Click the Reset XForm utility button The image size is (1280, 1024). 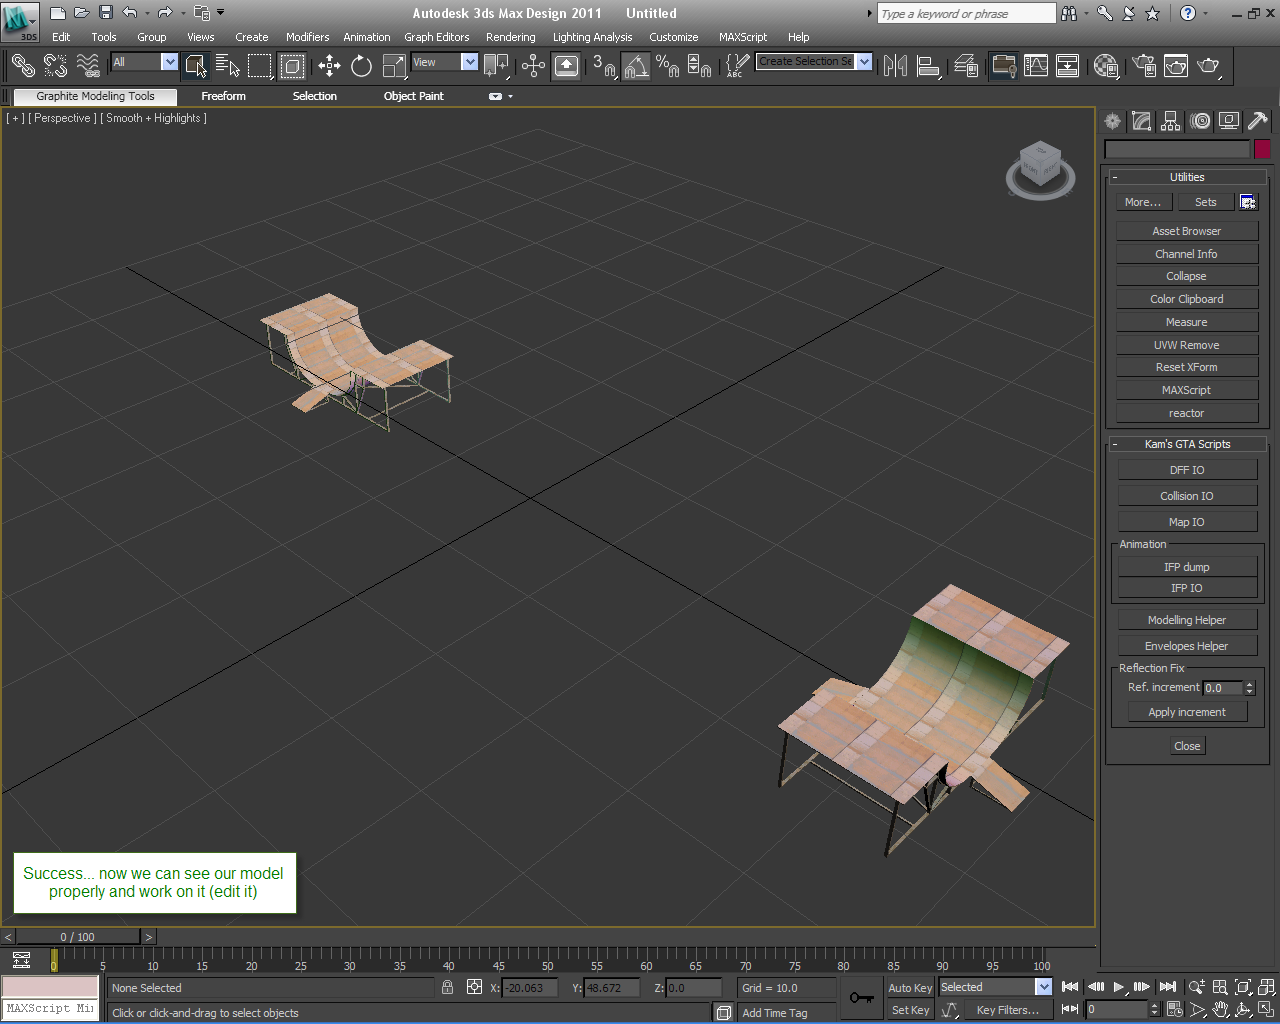1187,367
